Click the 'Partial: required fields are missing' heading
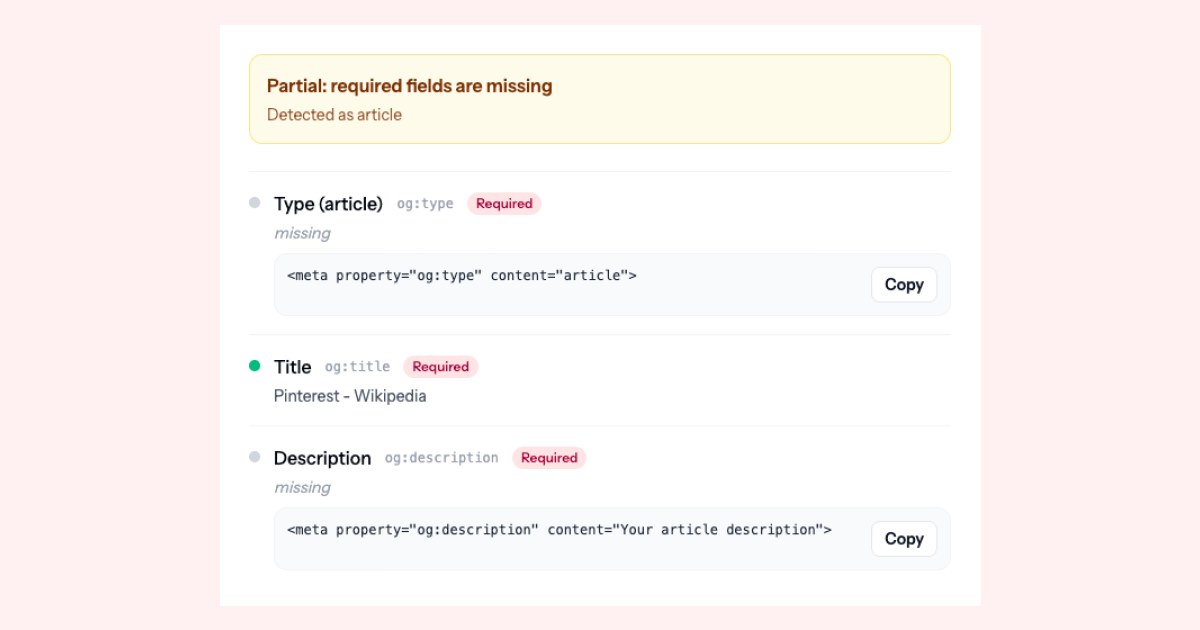 (409, 86)
